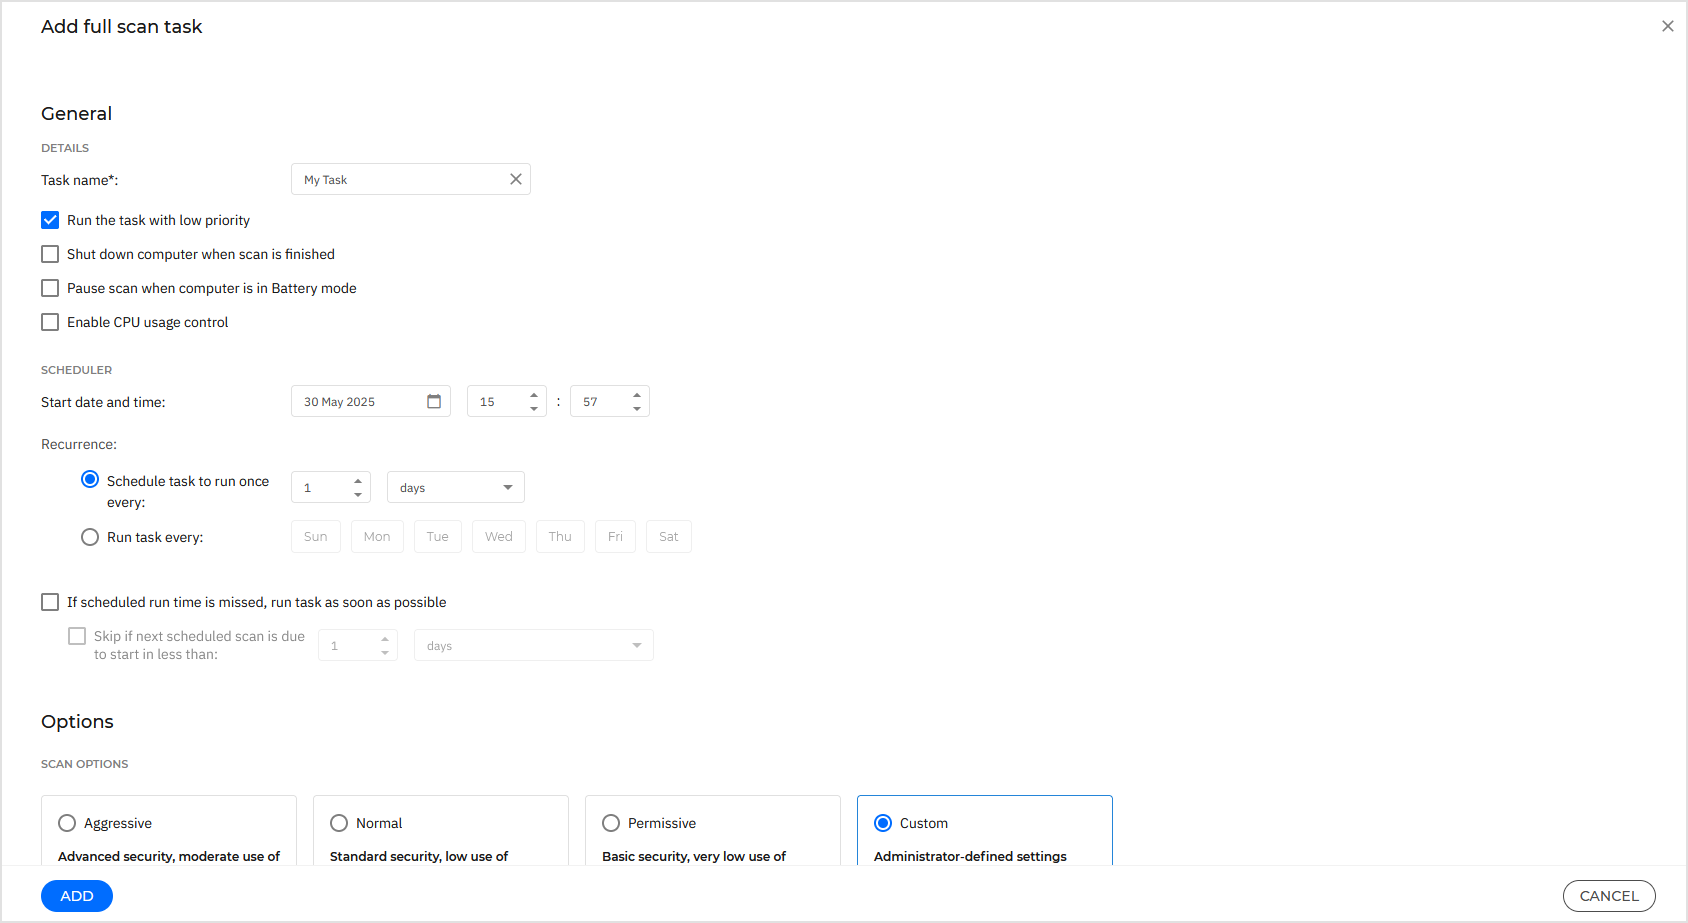Enable Pause scan in Battery mode
1688x923 pixels.
50,288
